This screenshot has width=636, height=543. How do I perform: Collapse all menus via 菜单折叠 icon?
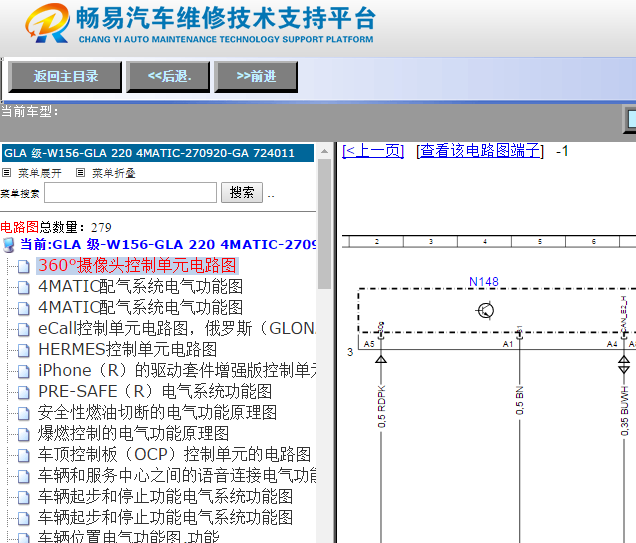click(x=80, y=173)
